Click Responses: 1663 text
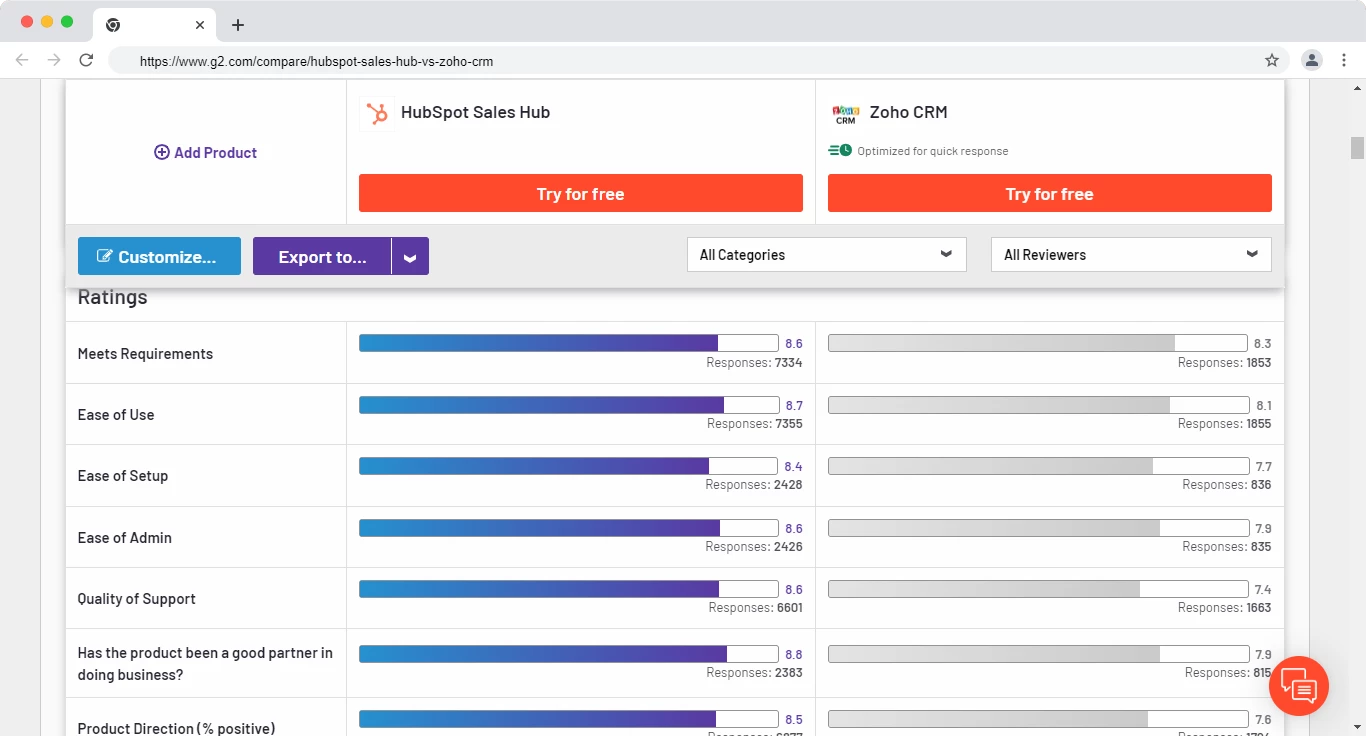This screenshot has height=736, width=1366. (x=1224, y=607)
